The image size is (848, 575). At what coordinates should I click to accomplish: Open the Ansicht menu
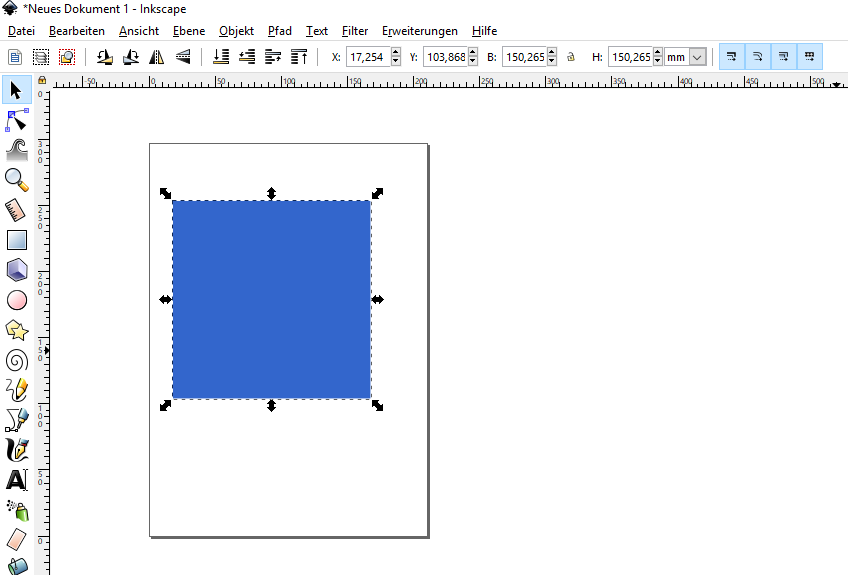139,31
